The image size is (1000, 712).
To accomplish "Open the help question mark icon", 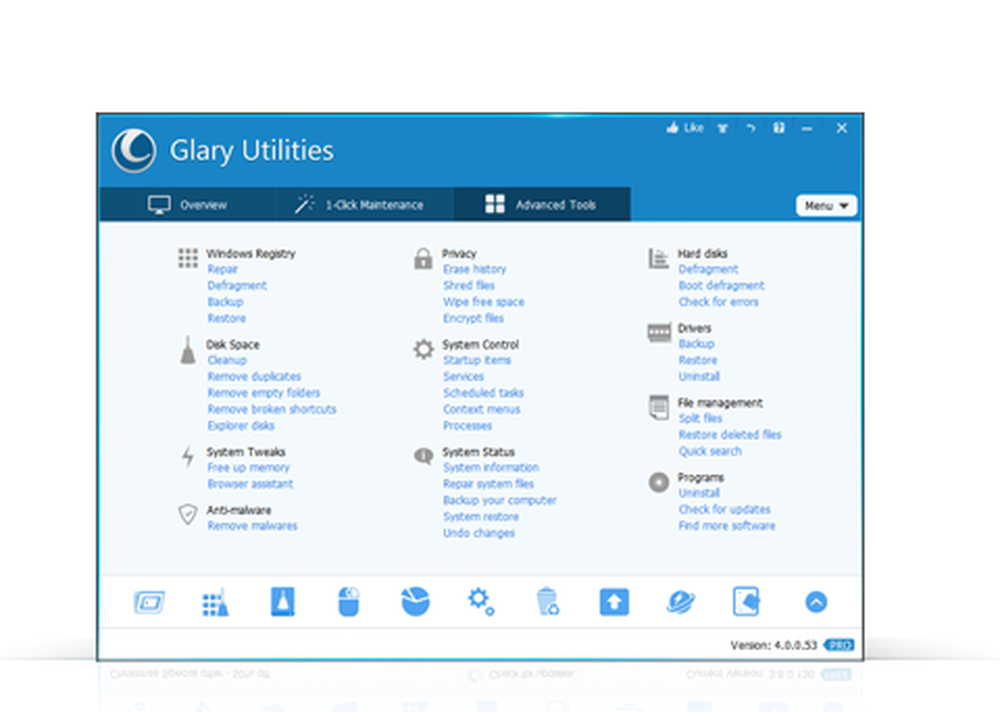I will point(778,128).
